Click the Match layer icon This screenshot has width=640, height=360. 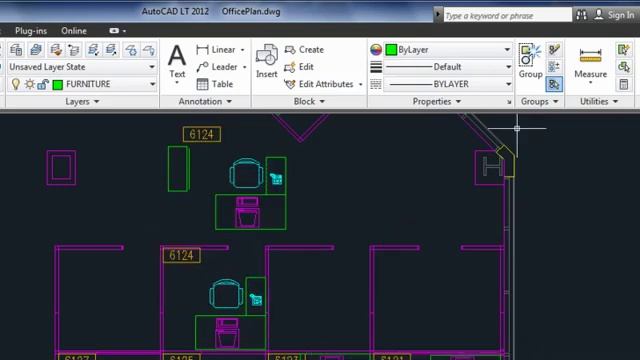(x=111, y=50)
